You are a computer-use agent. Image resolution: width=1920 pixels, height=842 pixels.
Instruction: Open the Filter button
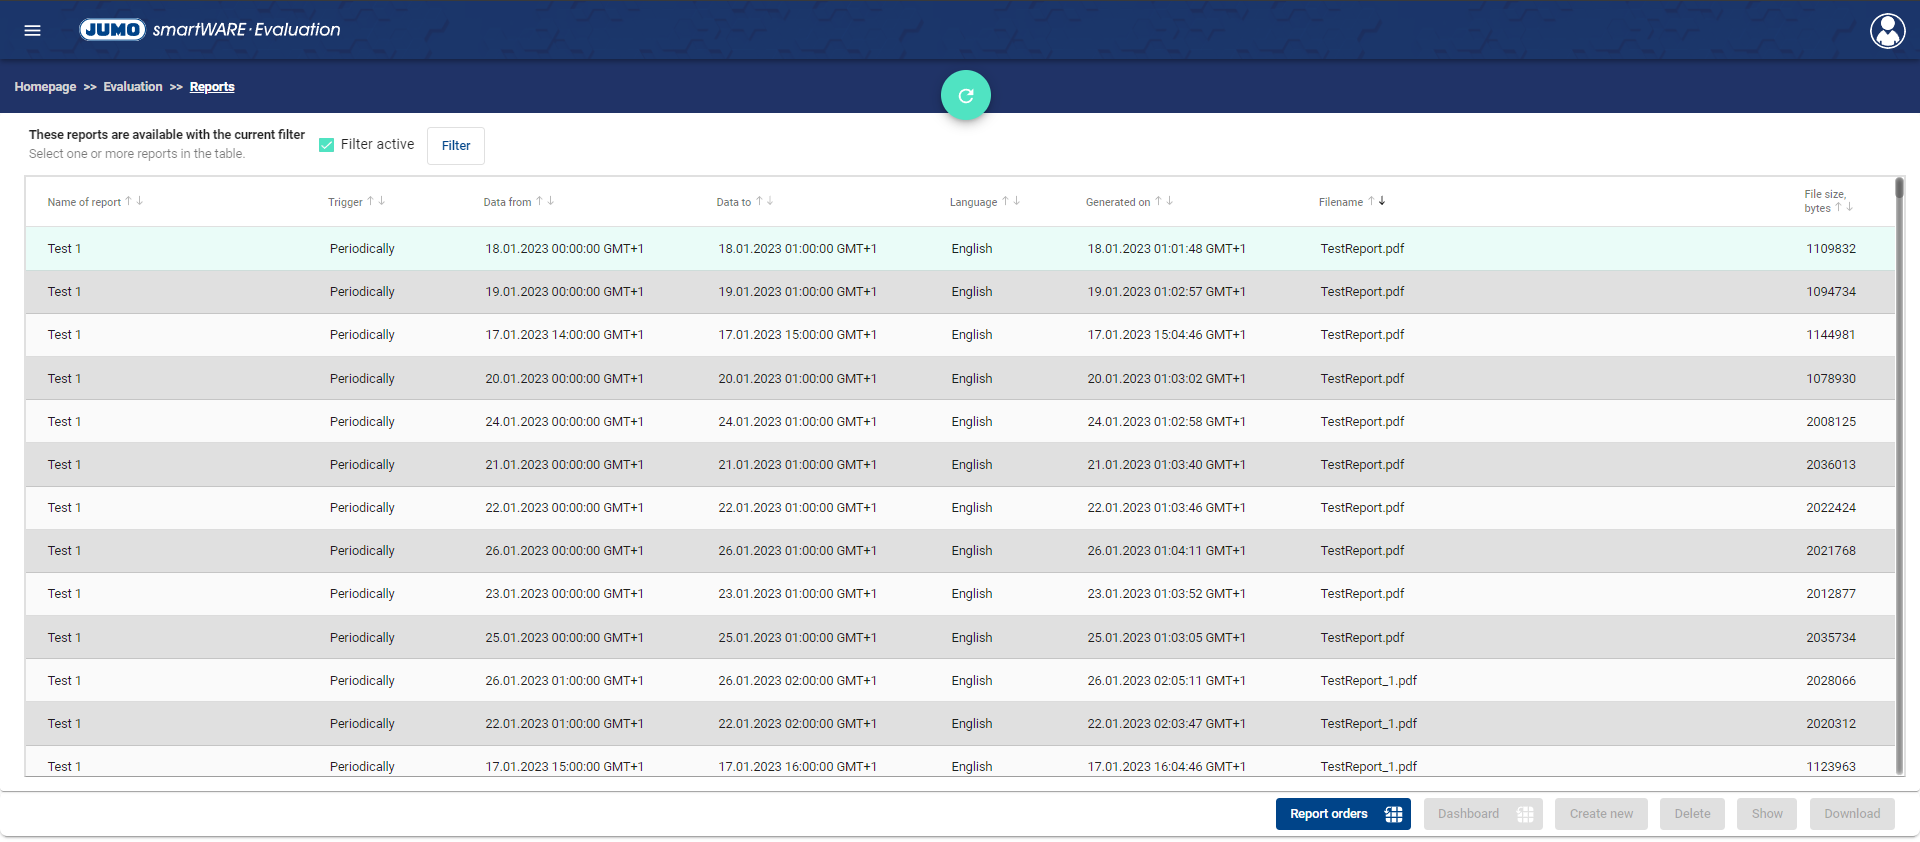pos(456,146)
